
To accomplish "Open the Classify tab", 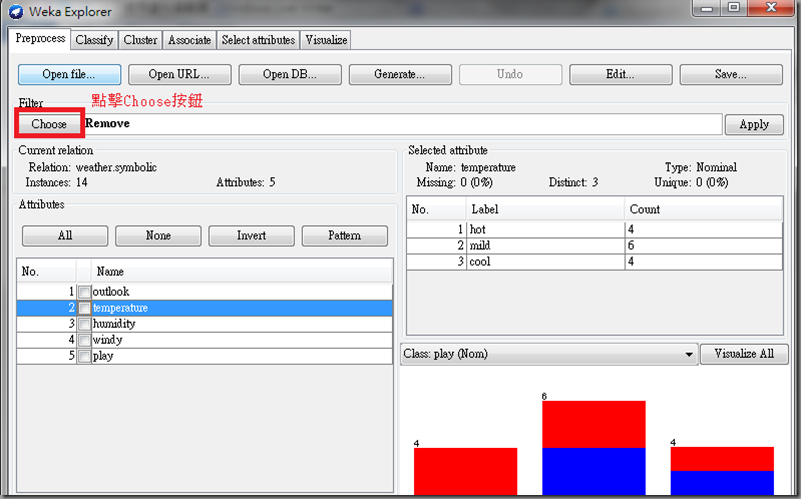I will click(95, 40).
